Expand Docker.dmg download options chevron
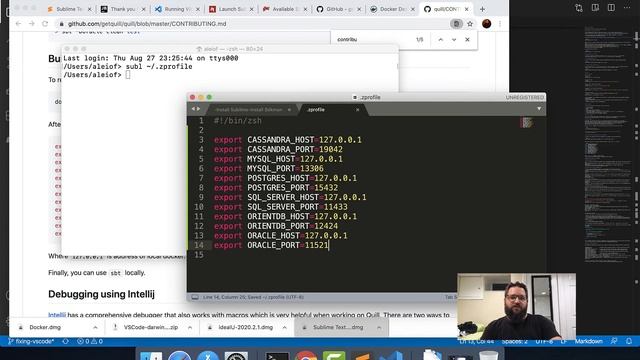The height and width of the screenshot is (360, 640). click(x=95, y=327)
